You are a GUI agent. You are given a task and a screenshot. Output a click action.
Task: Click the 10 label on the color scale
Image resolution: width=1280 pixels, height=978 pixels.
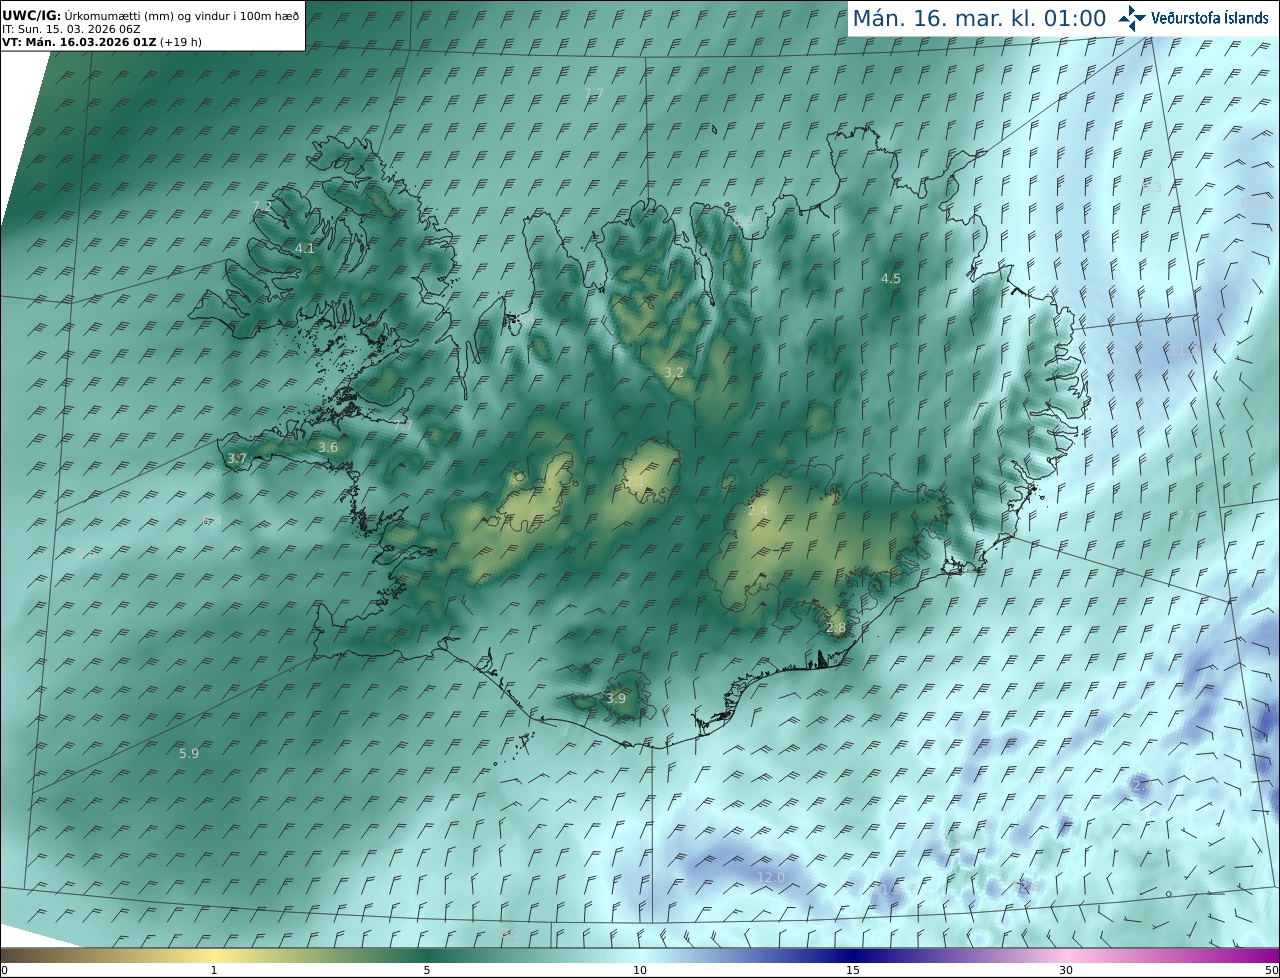point(640,970)
